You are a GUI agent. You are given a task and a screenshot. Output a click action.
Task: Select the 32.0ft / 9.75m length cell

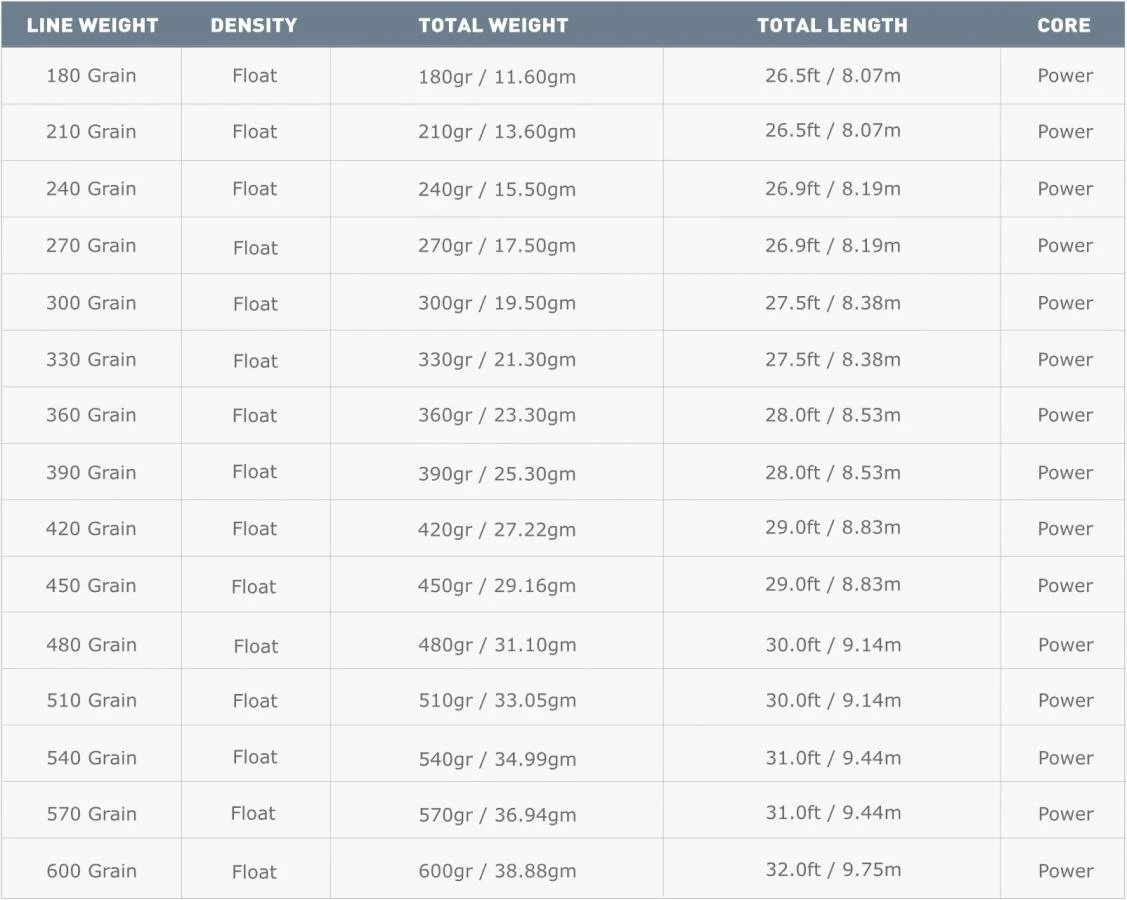833,870
